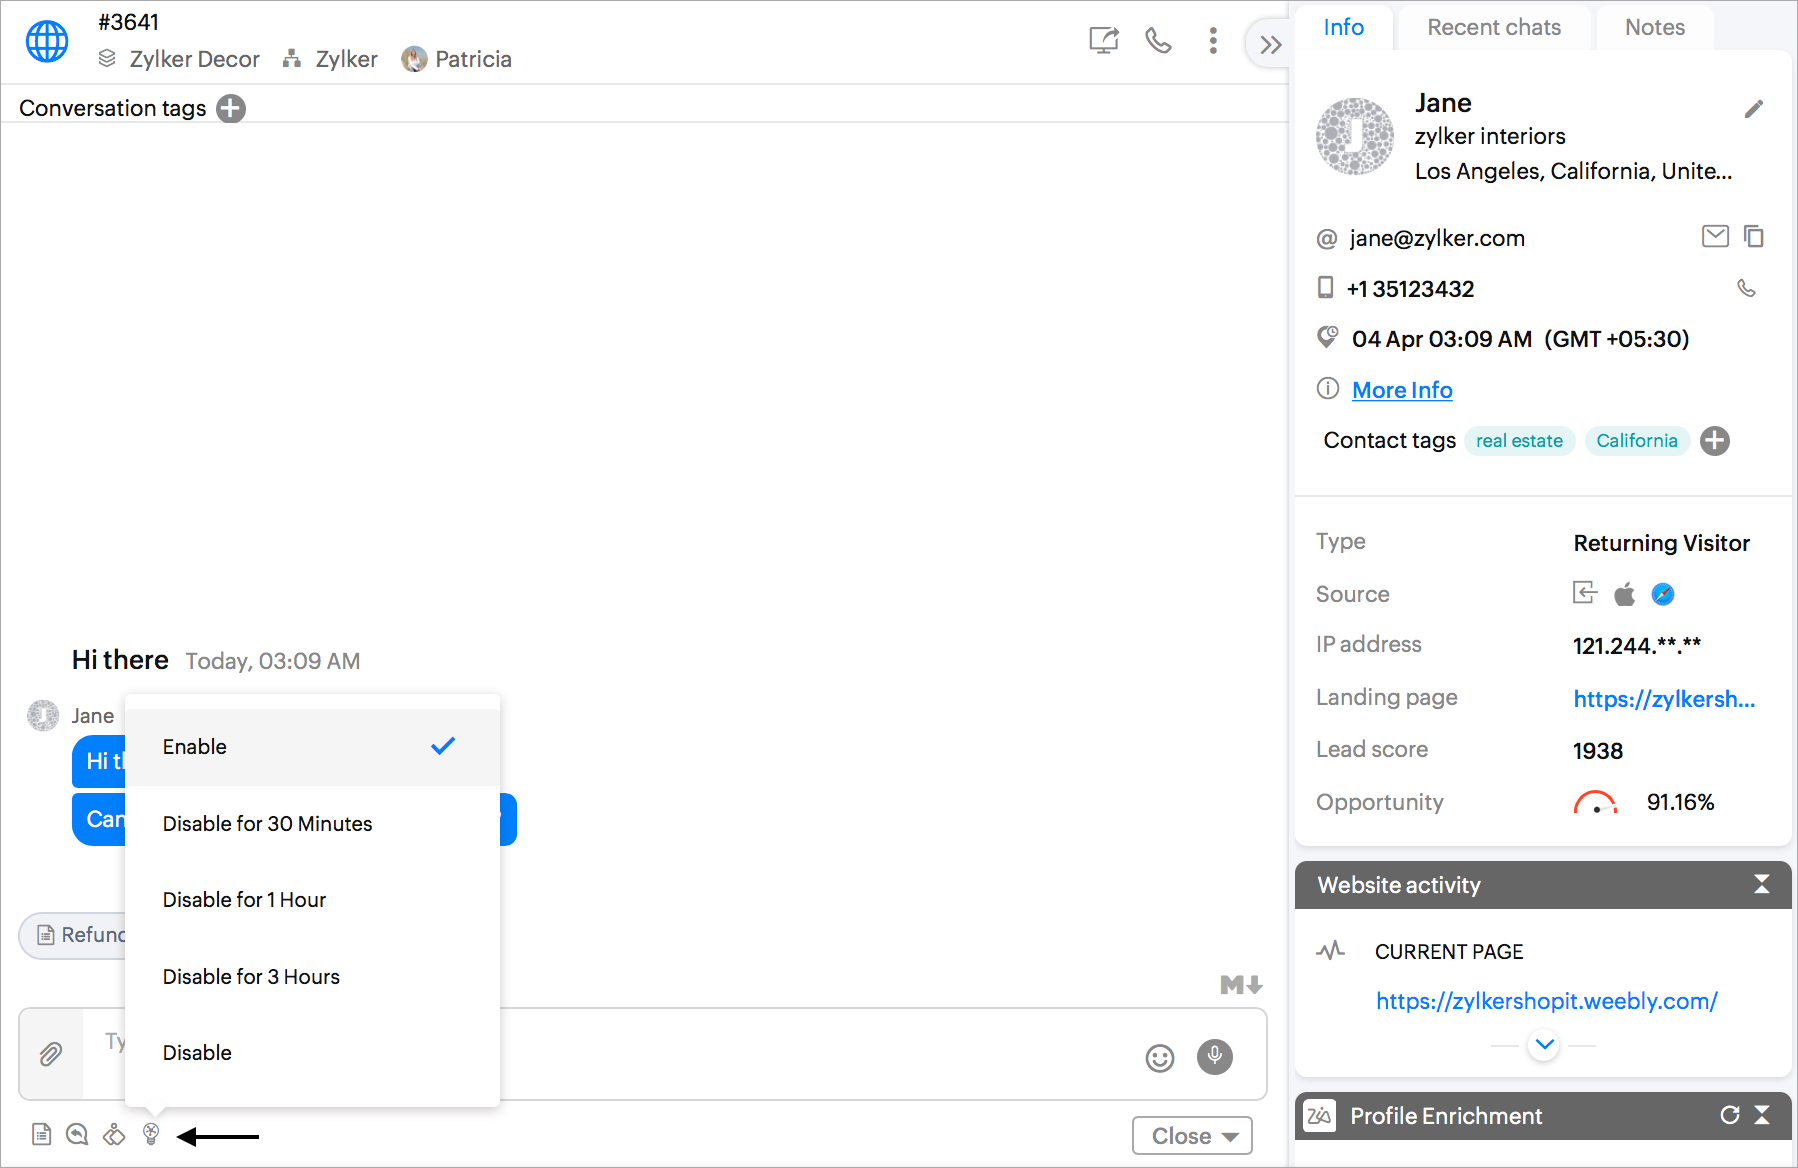Screen dimensions: 1798x1168
Task: Click the Website activity header title
Action: point(1399,885)
